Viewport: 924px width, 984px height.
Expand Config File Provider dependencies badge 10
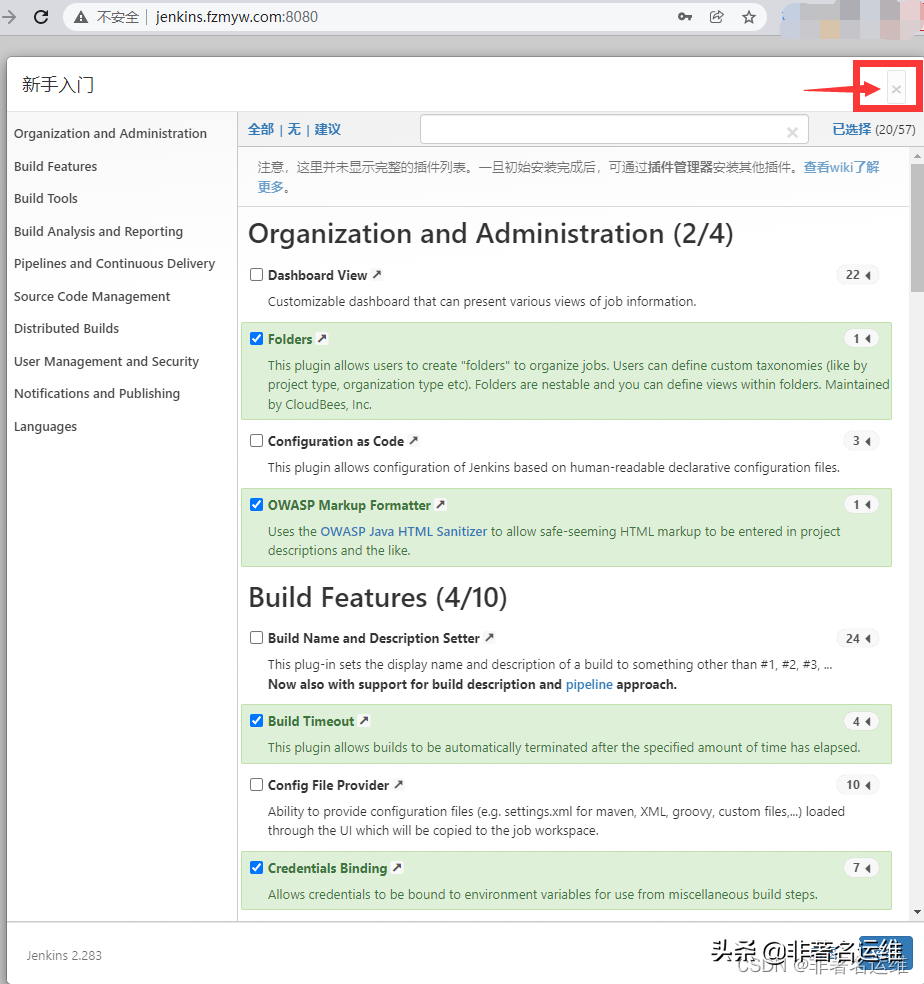coord(857,784)
